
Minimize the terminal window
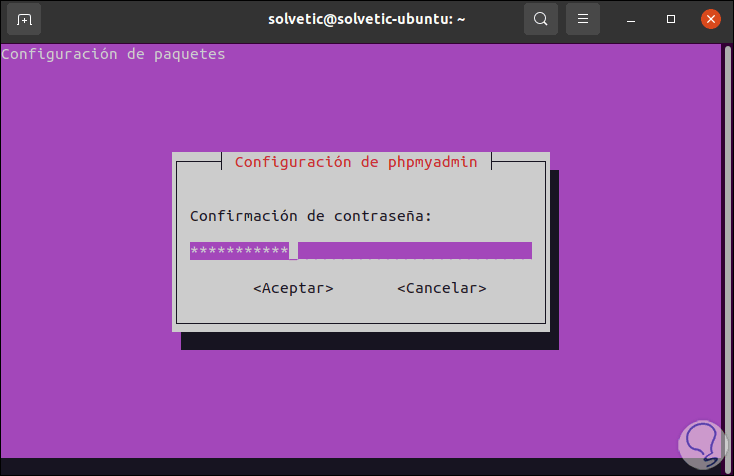[x=631, y=19]
